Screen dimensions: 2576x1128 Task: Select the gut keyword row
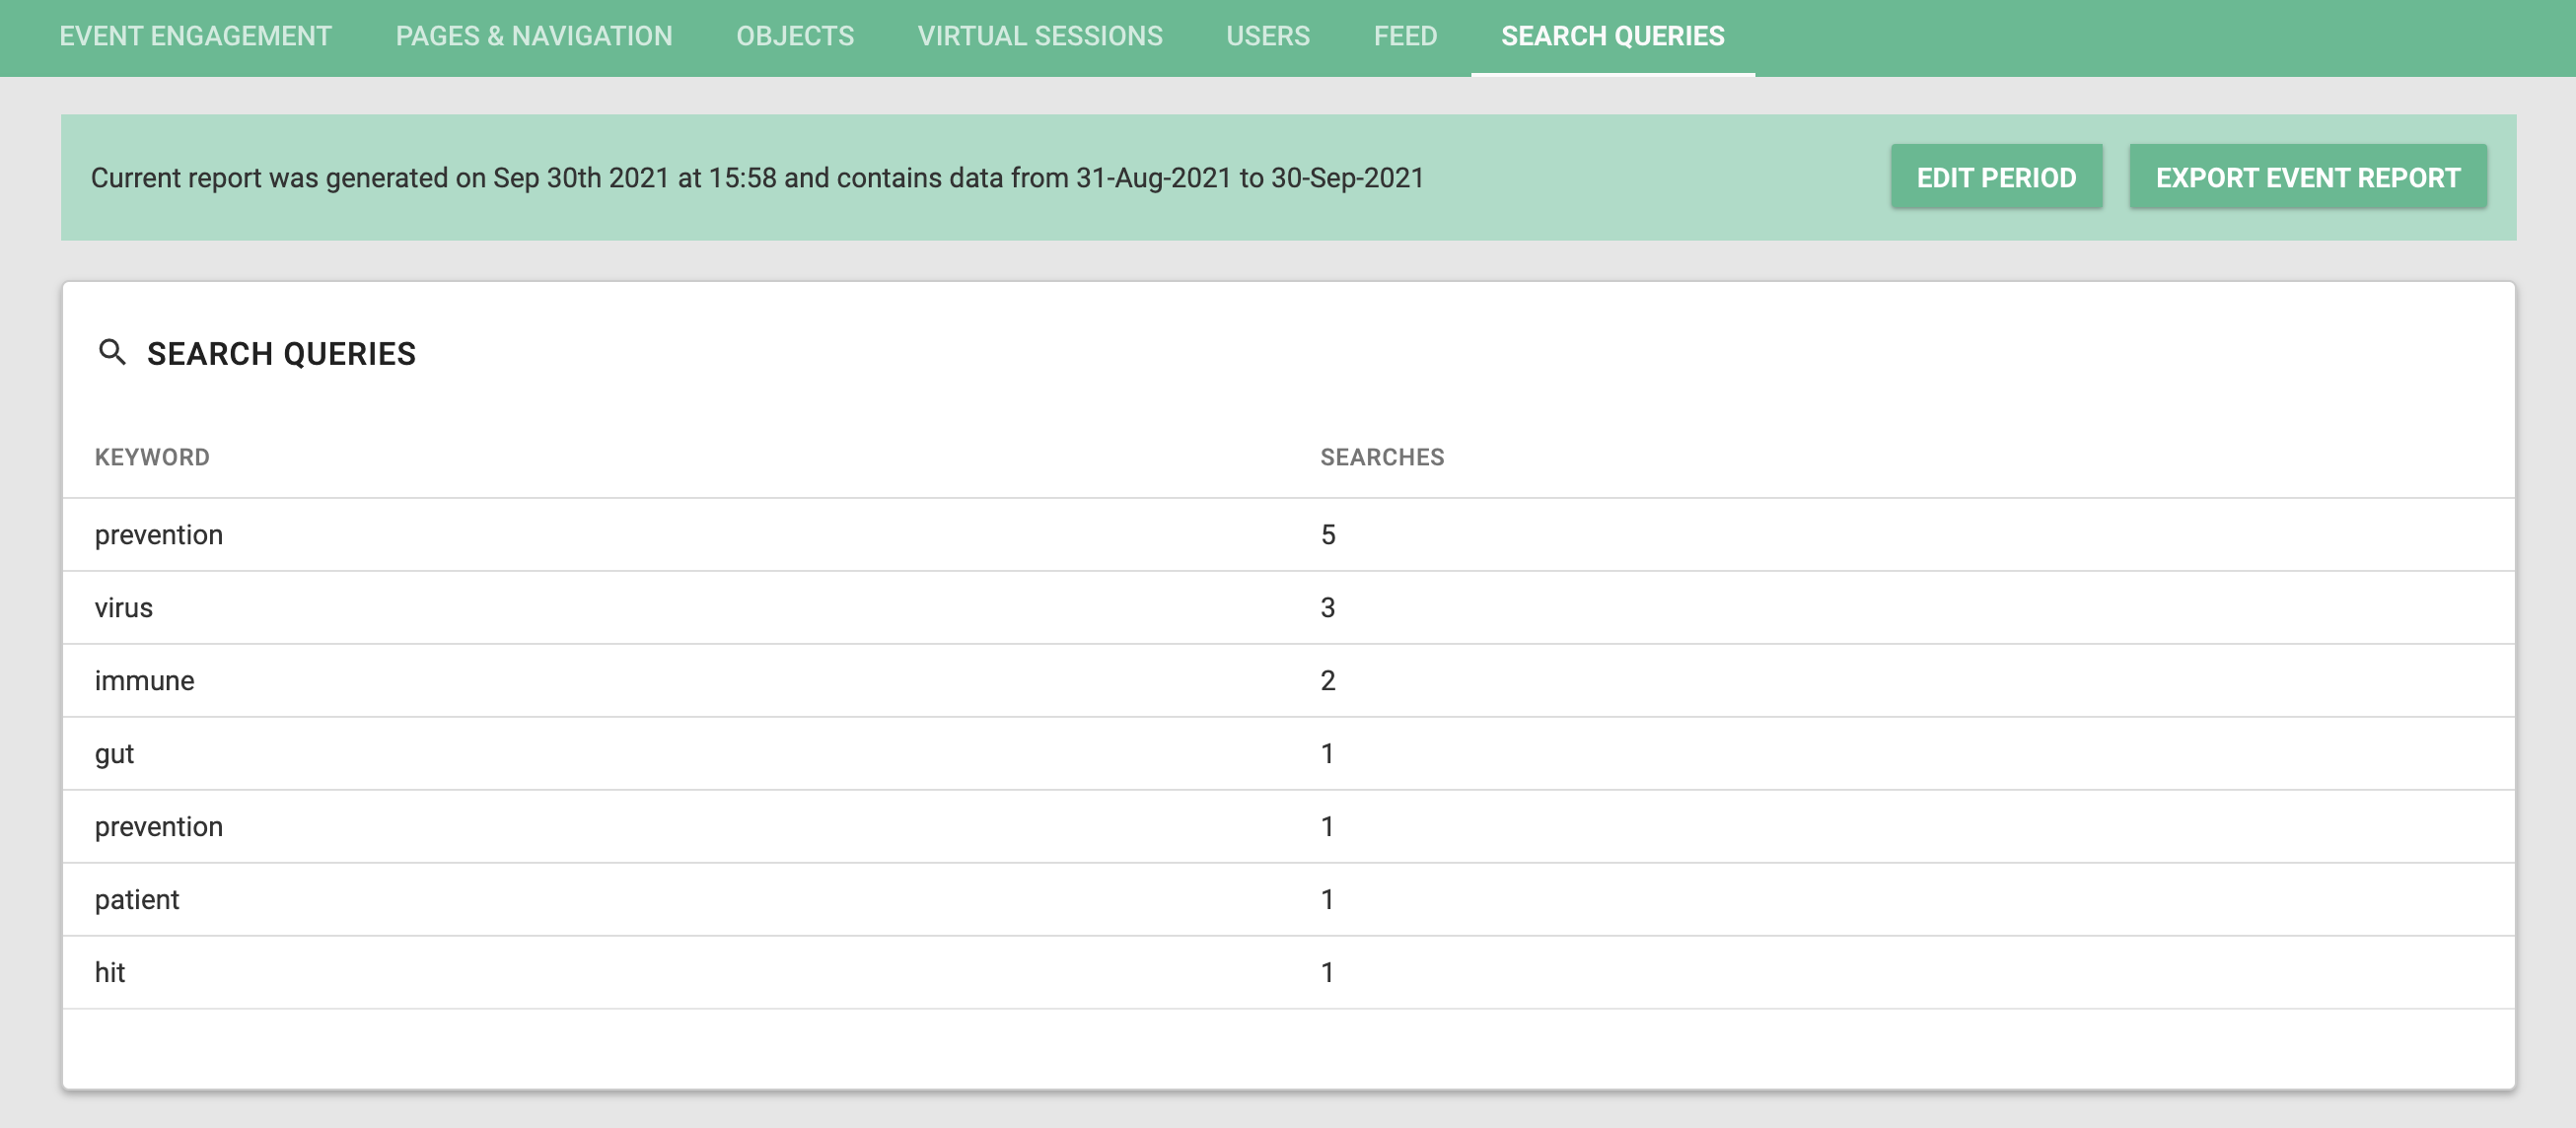point(1288,754)
